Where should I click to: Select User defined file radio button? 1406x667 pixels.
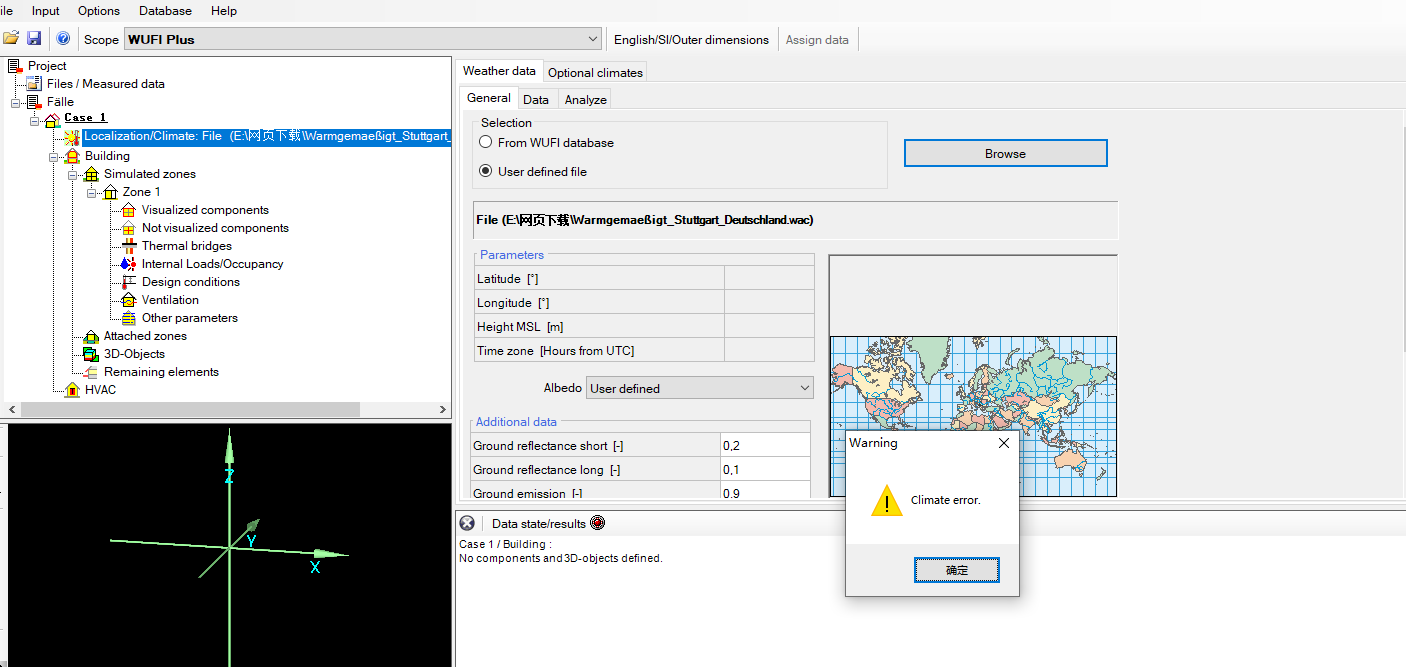point(486,171)
